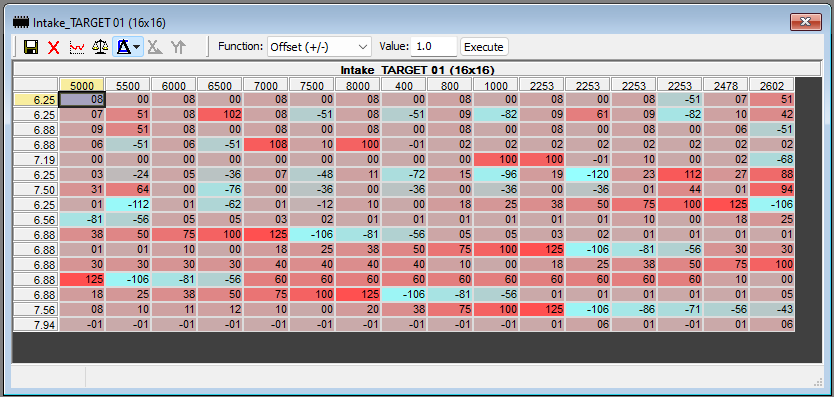This screenshot has width=834, height=397.
Task: Select the 7.56 row header
Action: [x=36, y=309]
